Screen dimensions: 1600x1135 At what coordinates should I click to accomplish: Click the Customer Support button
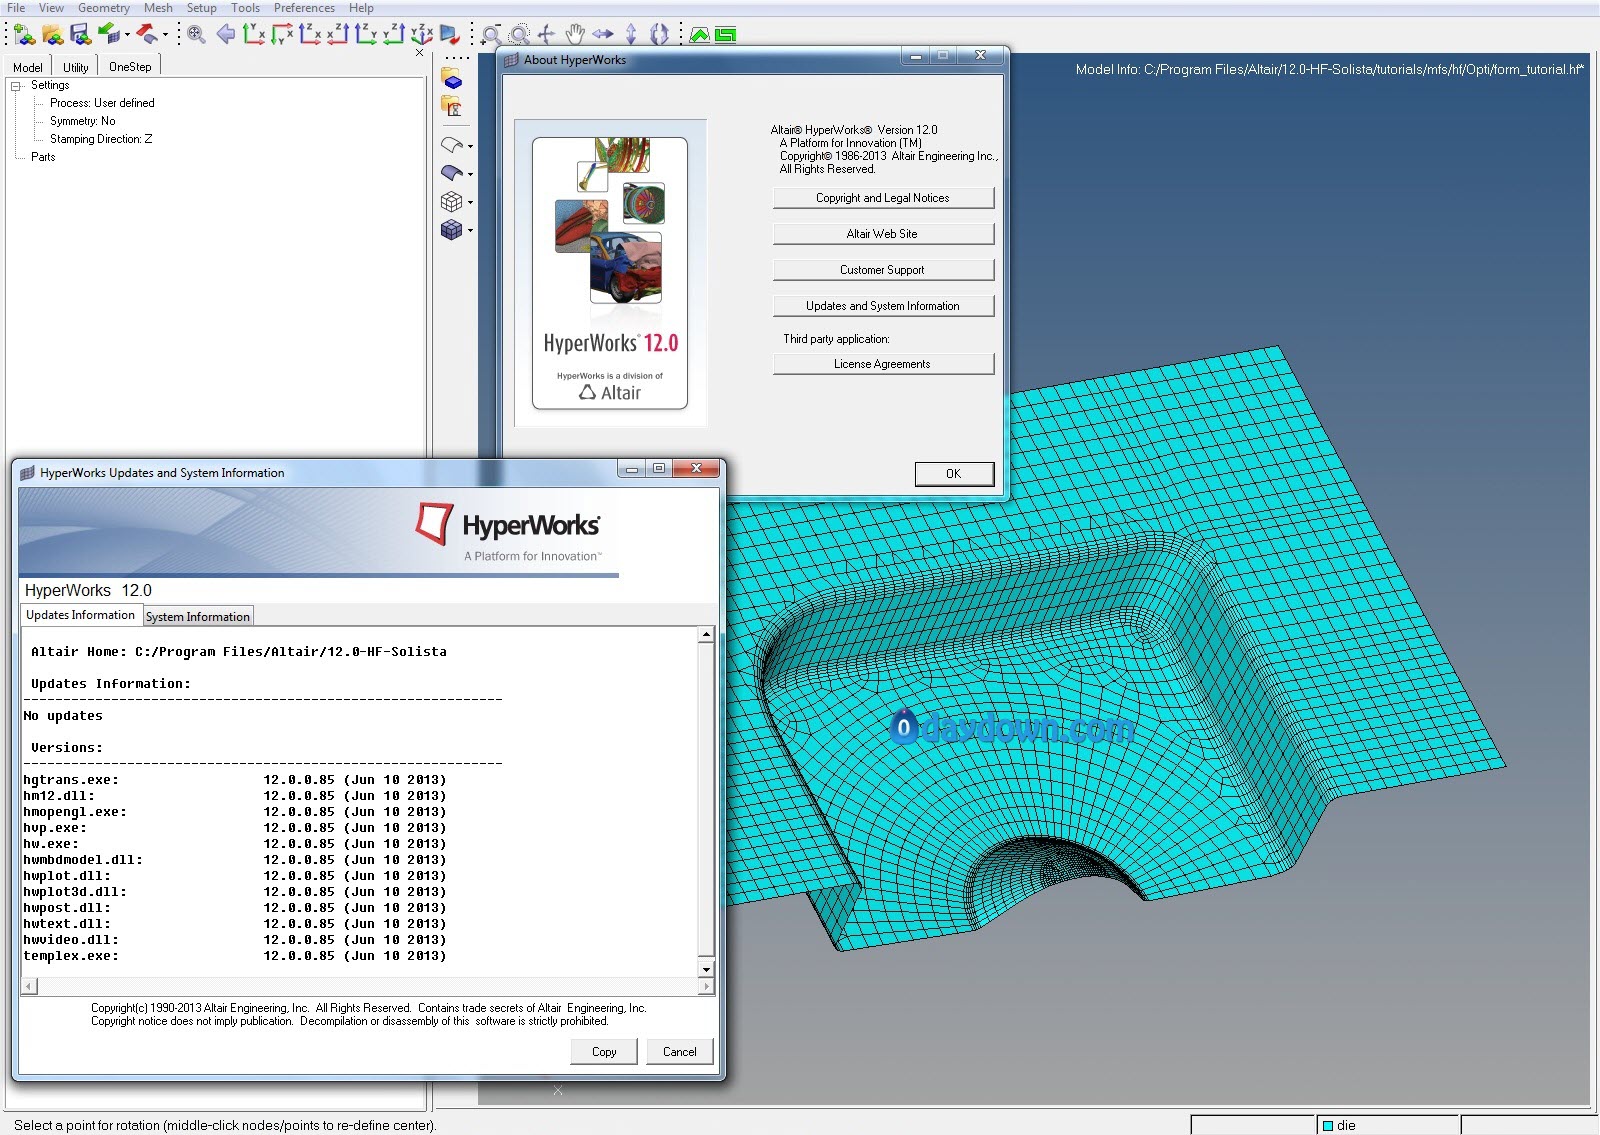tap(883, 270)
